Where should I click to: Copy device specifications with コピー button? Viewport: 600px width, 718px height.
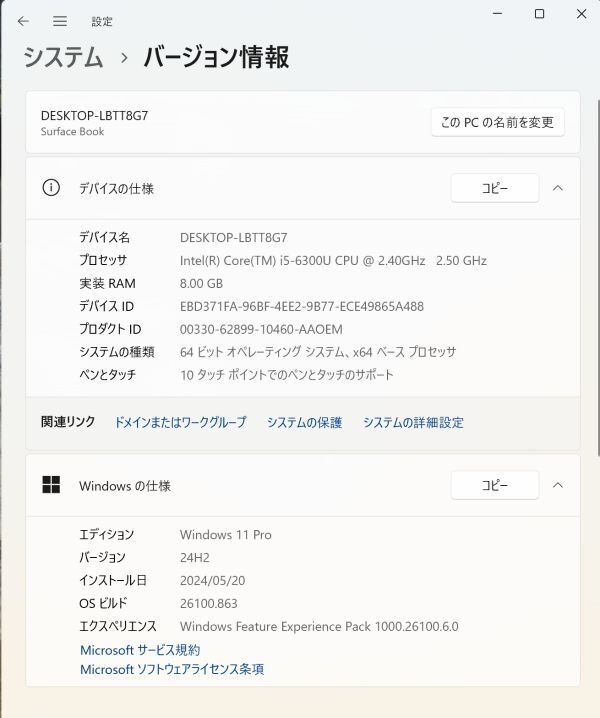point(495,188)
